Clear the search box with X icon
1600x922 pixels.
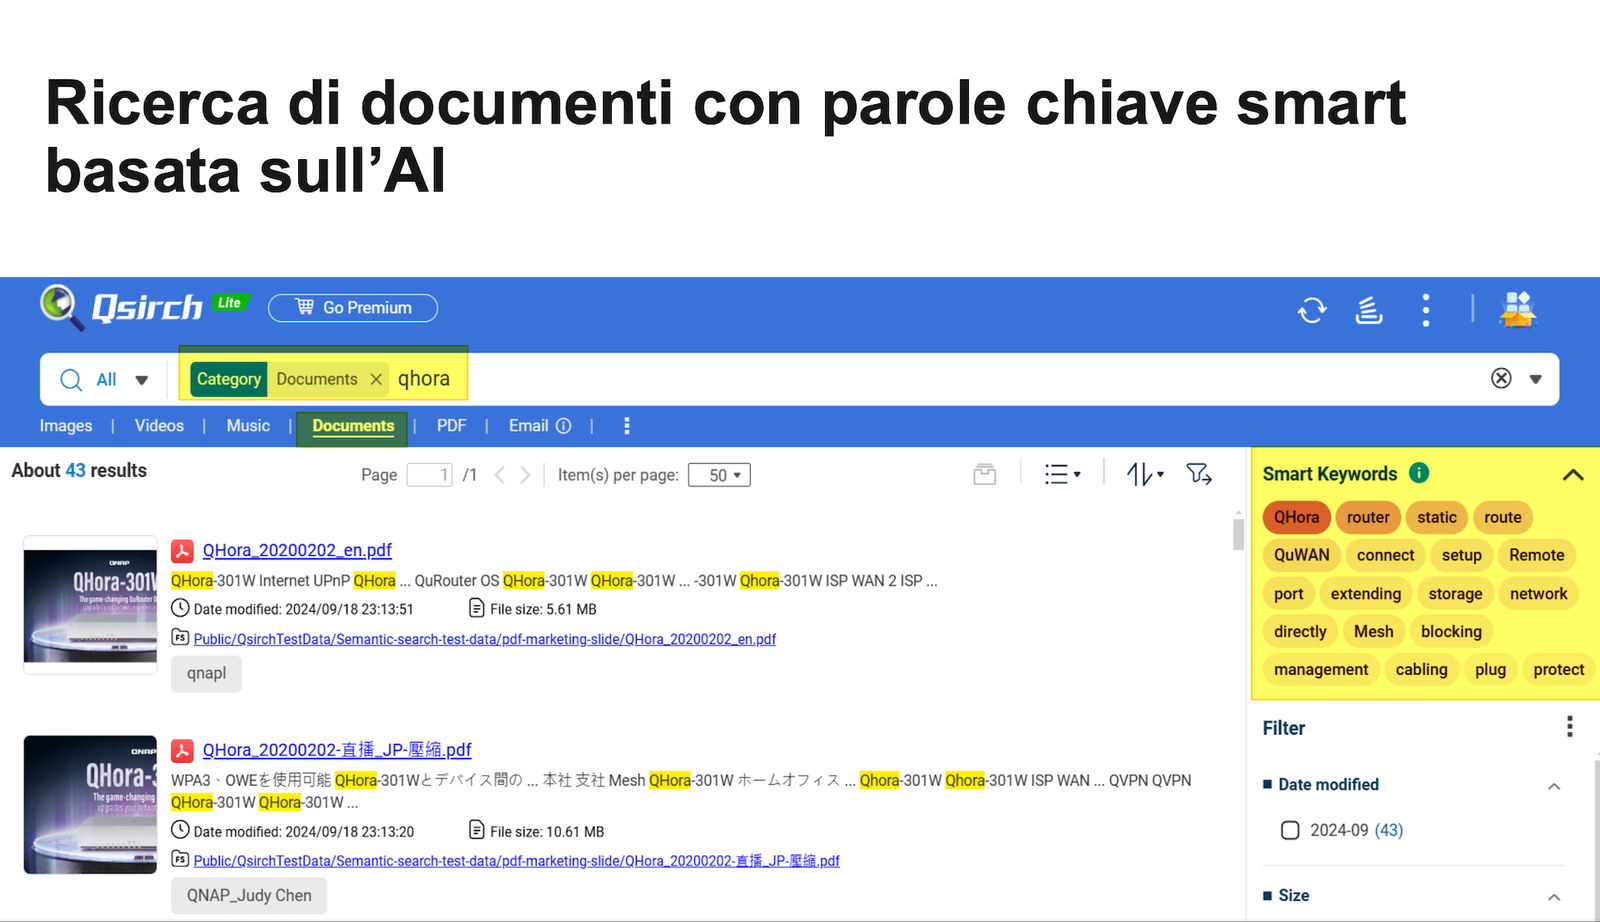[x=1501, y=378]
